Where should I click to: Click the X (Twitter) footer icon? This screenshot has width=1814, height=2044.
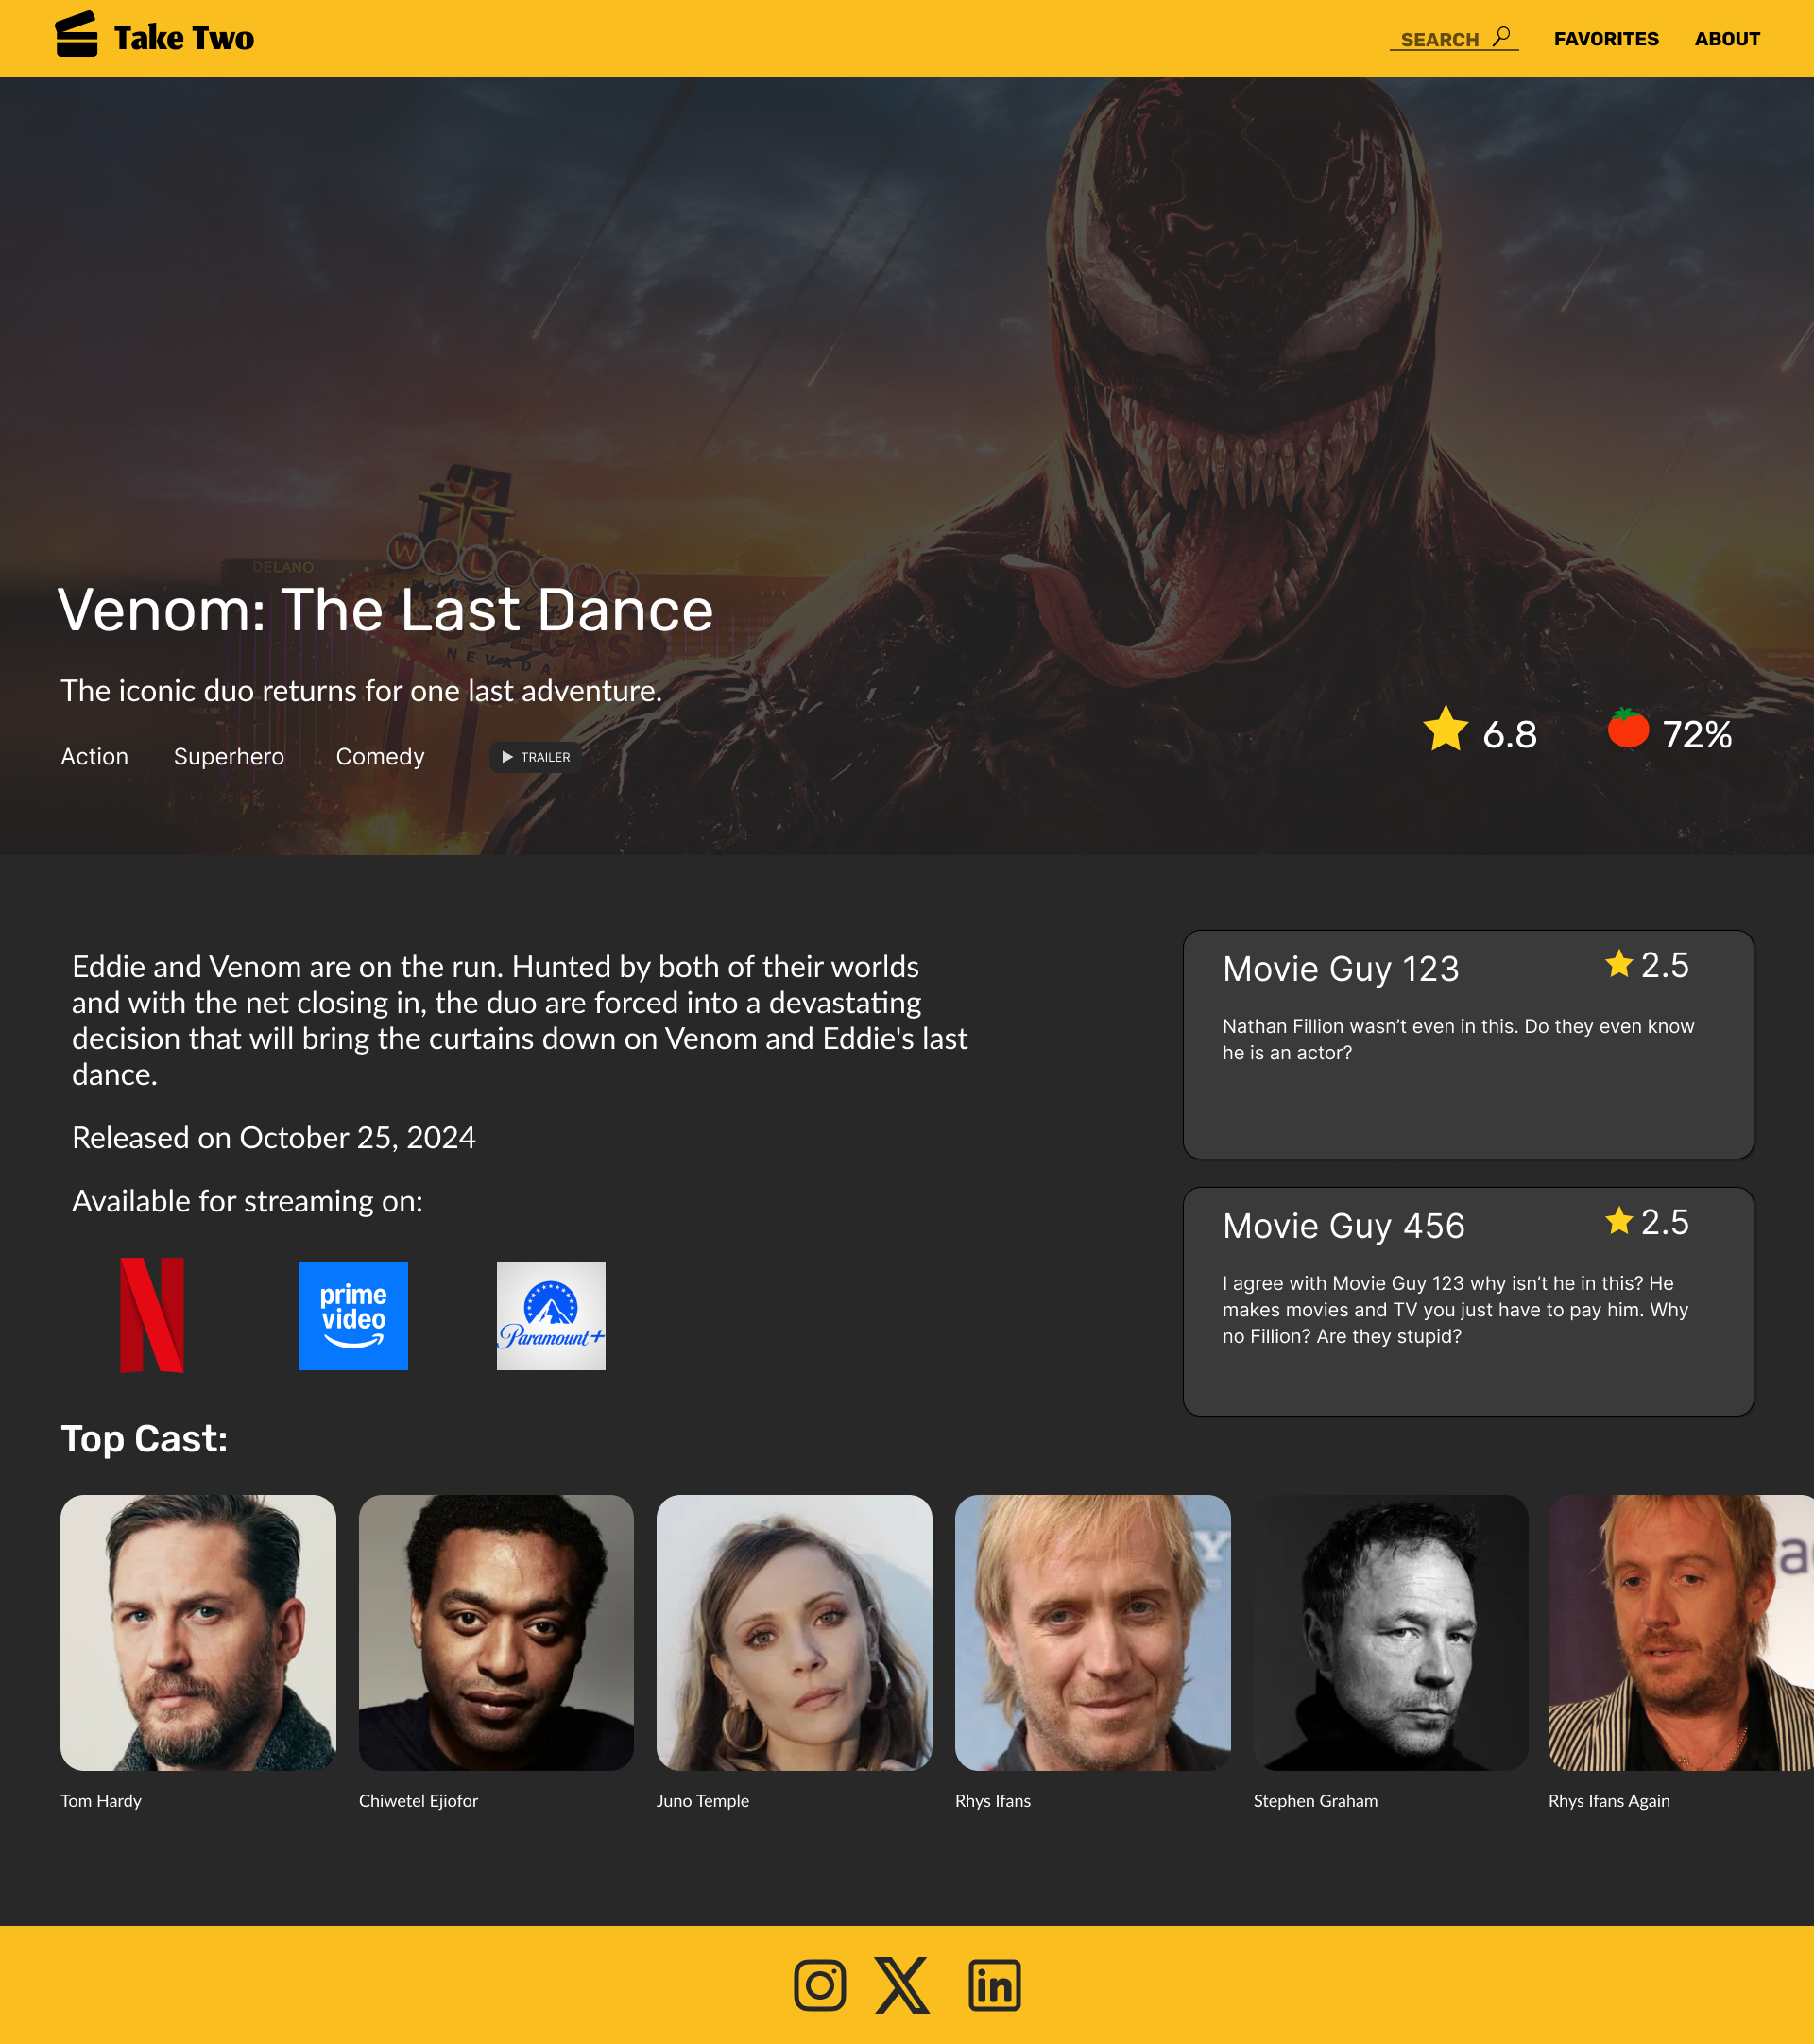click(903, 1985)
